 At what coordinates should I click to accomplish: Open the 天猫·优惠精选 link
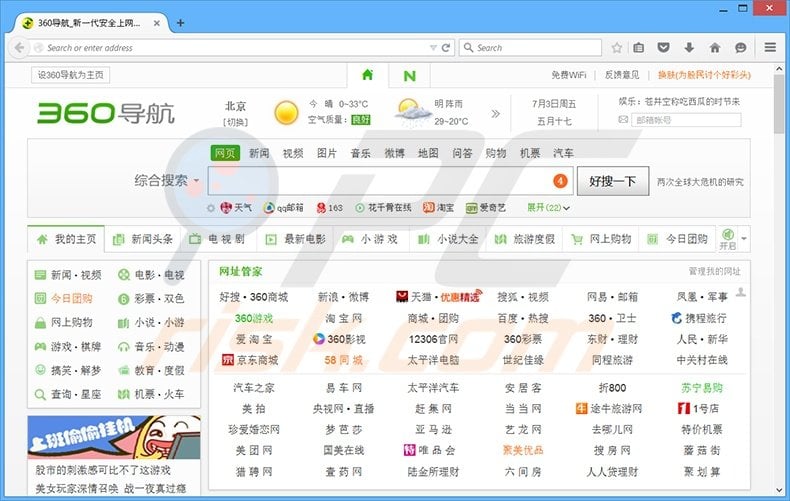[x=438, y=296]
